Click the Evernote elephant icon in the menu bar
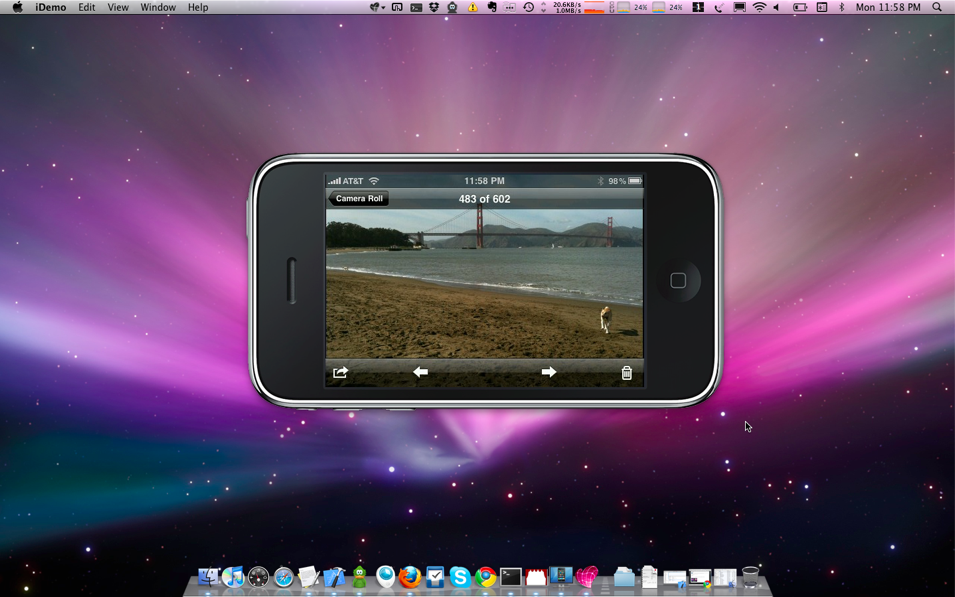This screenshot has width=955, height=597. [x=492, y=7]
